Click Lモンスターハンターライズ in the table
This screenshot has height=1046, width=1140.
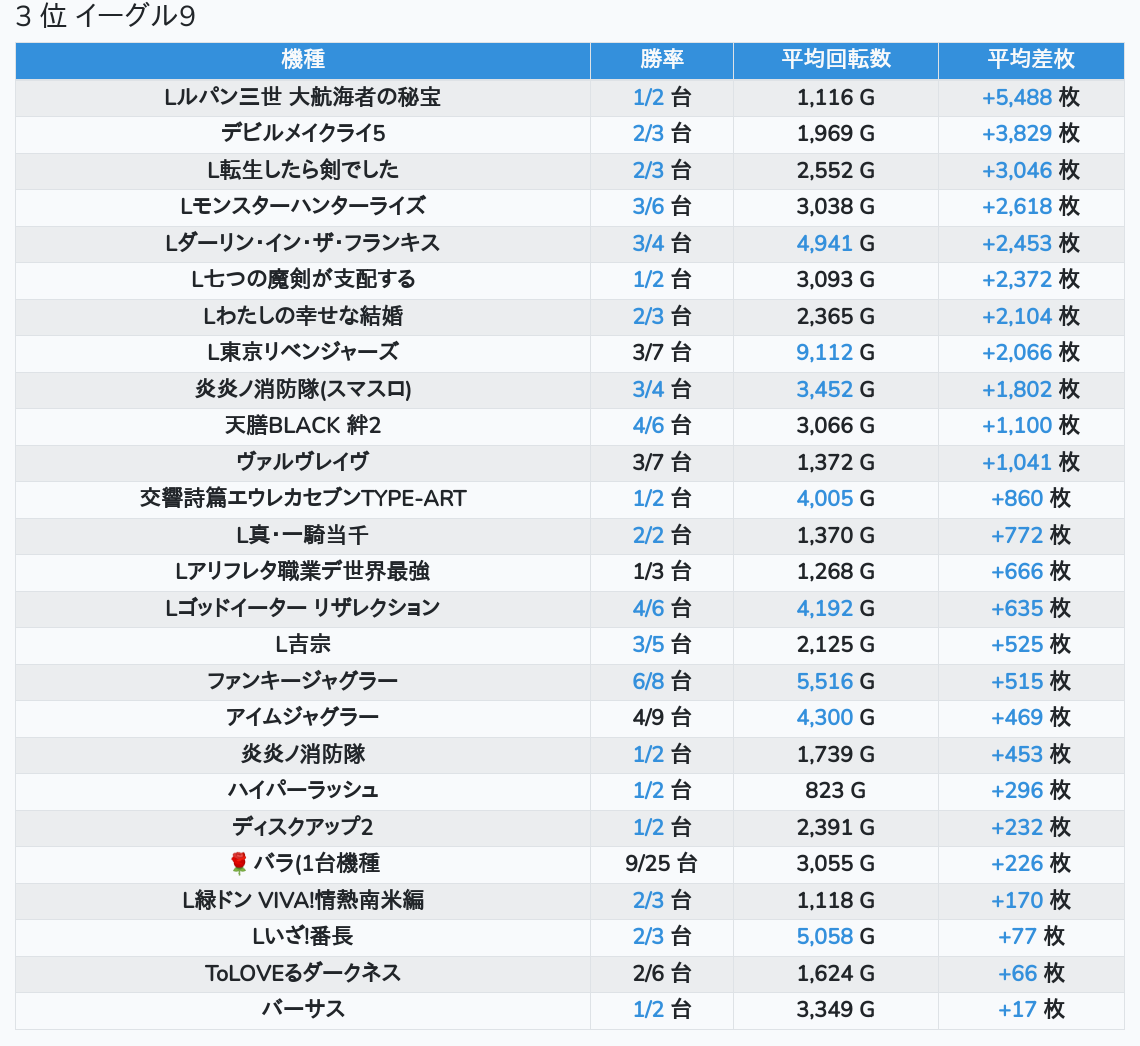[302, 206]
